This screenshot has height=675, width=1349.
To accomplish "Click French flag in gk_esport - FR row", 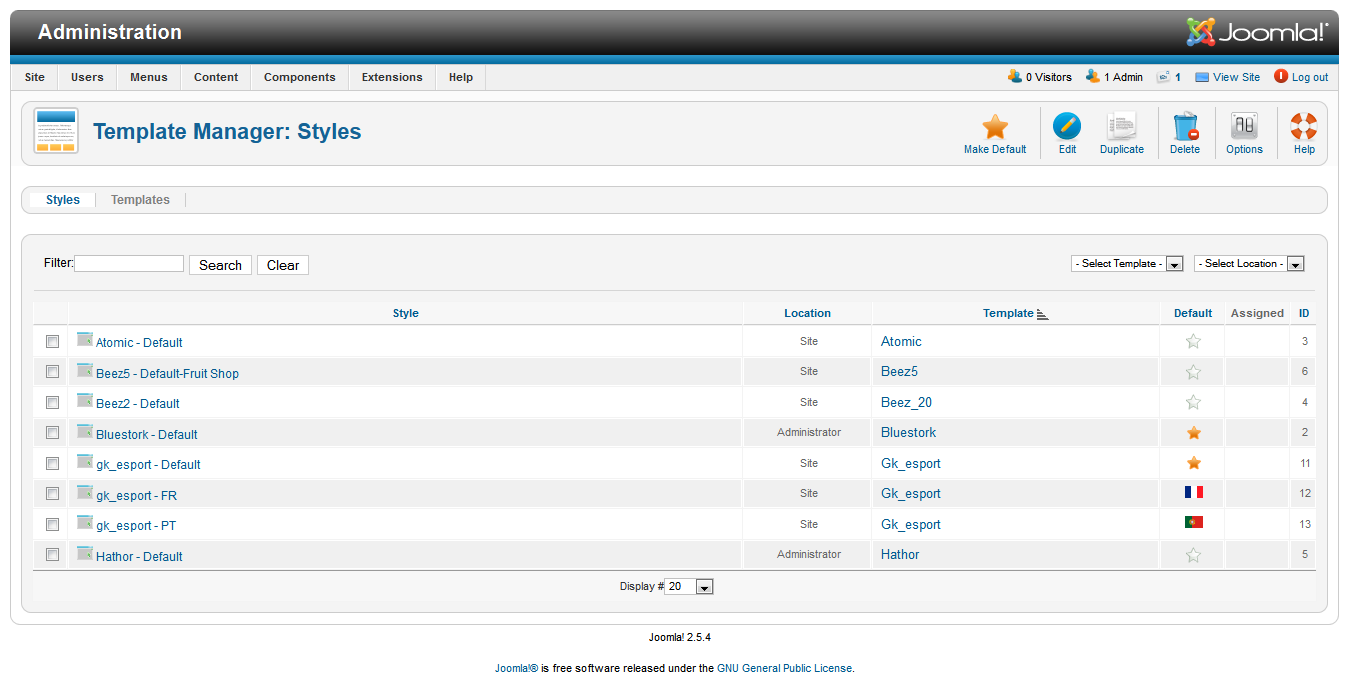I will coord(1193,492).
